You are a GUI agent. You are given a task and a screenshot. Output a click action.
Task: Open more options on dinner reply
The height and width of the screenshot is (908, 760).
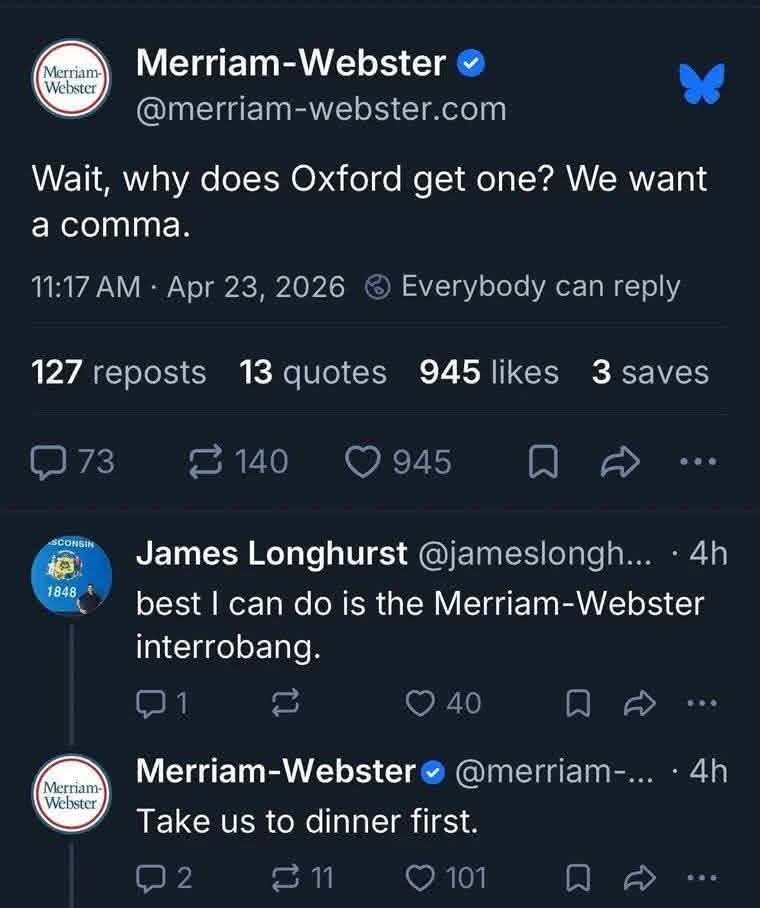point(702,878)
